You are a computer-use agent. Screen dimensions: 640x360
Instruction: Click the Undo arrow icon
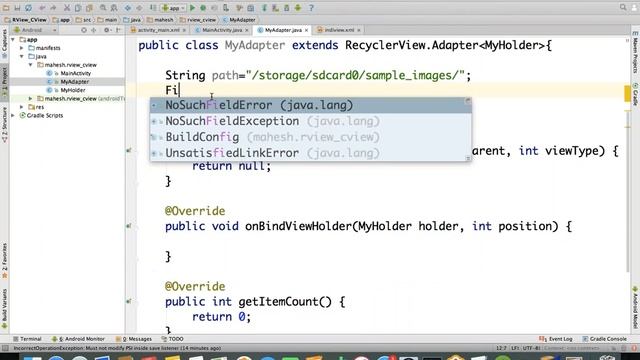42,8
